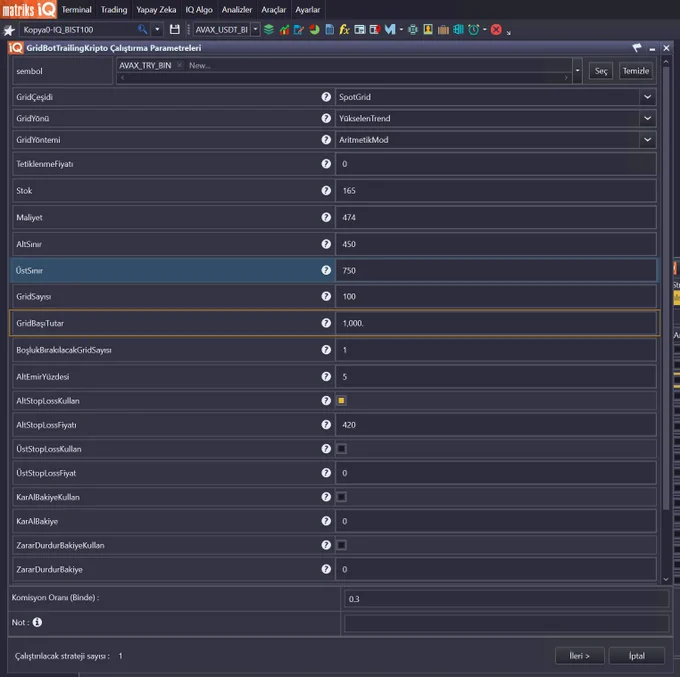Show help for GridSayısı parameter

[326, 296]
